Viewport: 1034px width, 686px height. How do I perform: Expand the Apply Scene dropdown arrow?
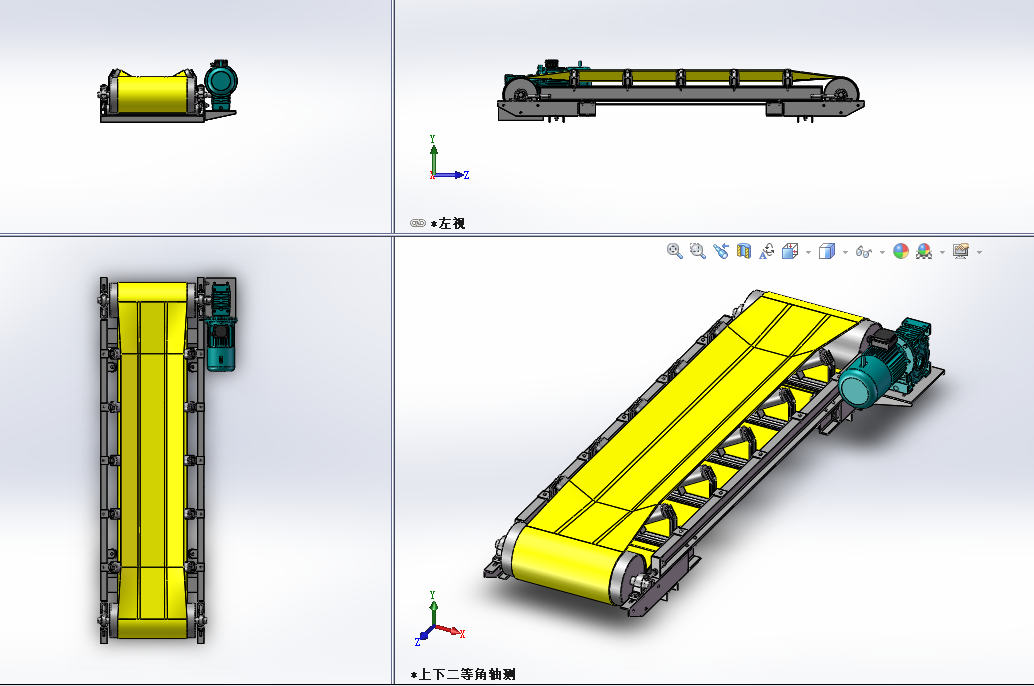pyautogui.click(x=942, y=252)
